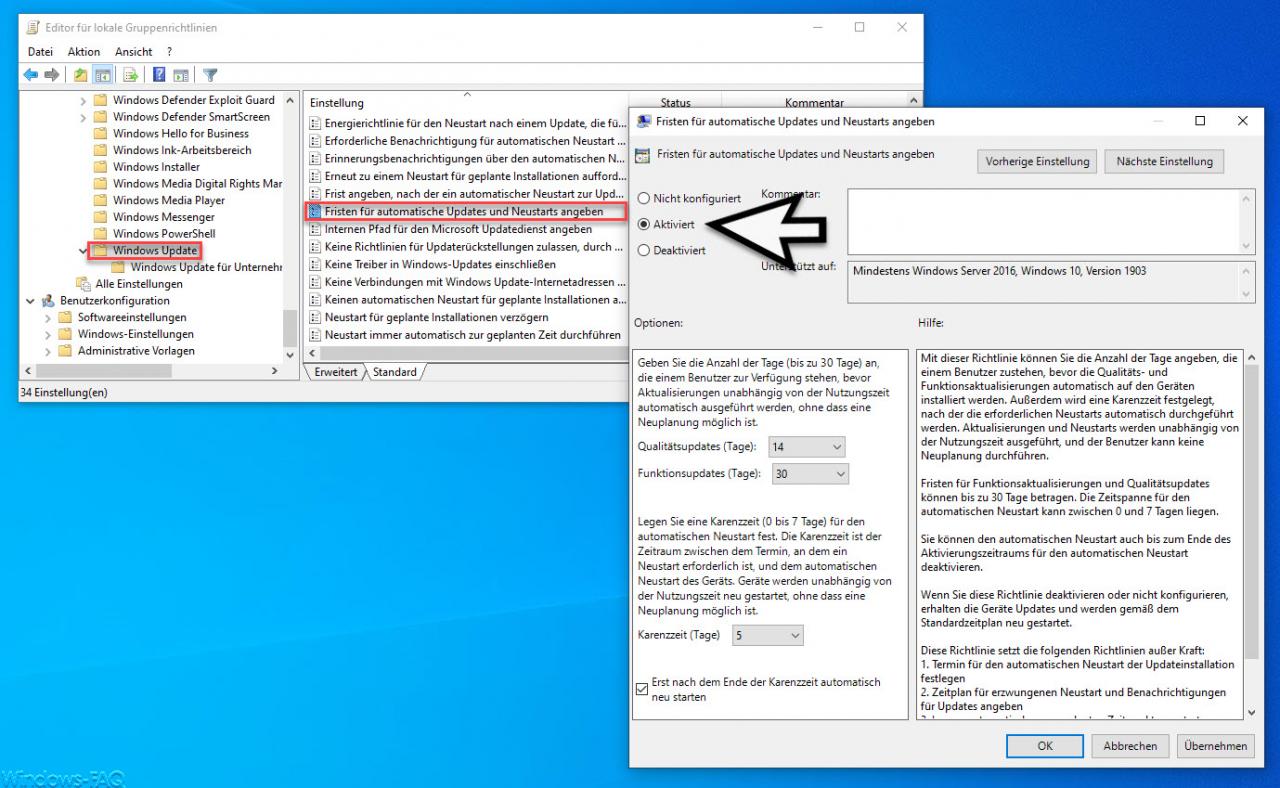The width and height of the screenshot is (1280, 788).
Task: Select Fristen für automatische Updates list entry
Action: pyautogui.click(x=464, y=212)
